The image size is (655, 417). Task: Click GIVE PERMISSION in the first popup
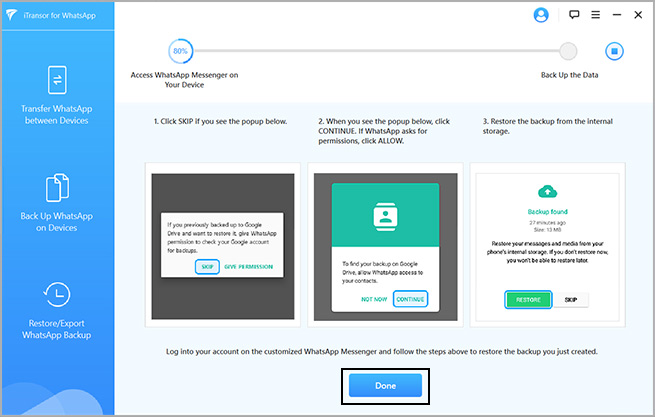[x=250, y=268]
